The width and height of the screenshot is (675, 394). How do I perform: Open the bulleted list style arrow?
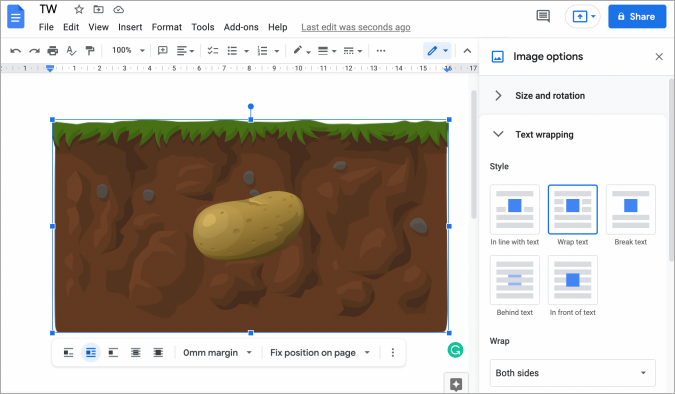(x=246, y=51)
